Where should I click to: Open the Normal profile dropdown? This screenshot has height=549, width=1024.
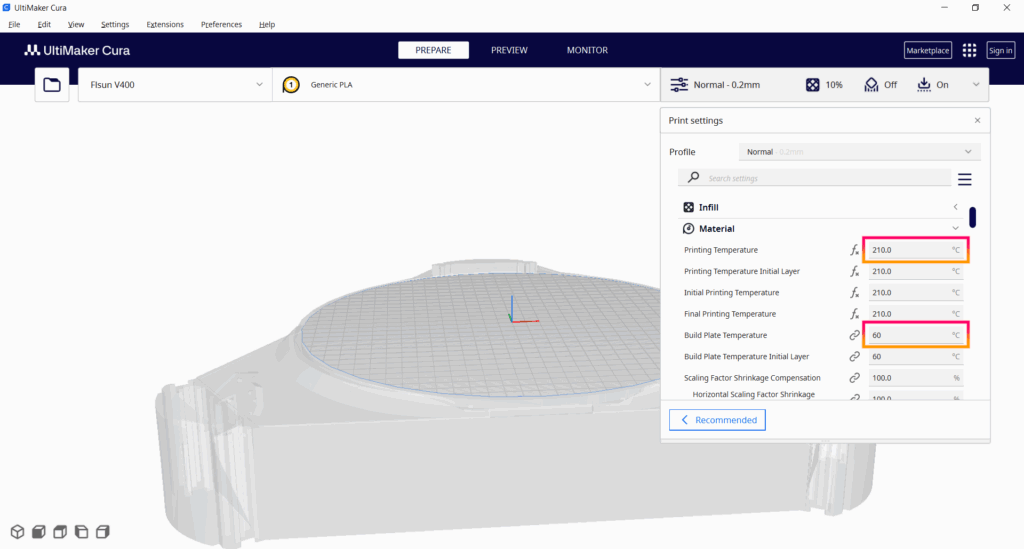coord(859,152)
